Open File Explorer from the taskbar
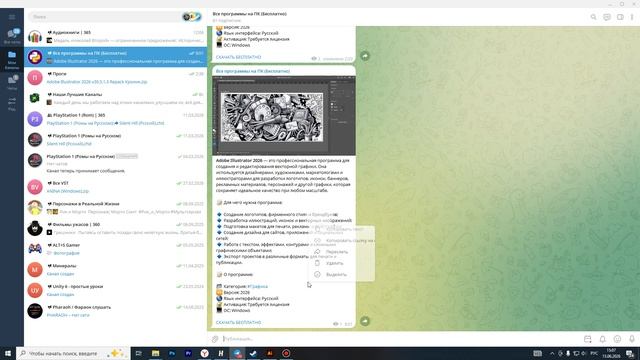Viewport: 640px width, 360px height. (156, 353)
